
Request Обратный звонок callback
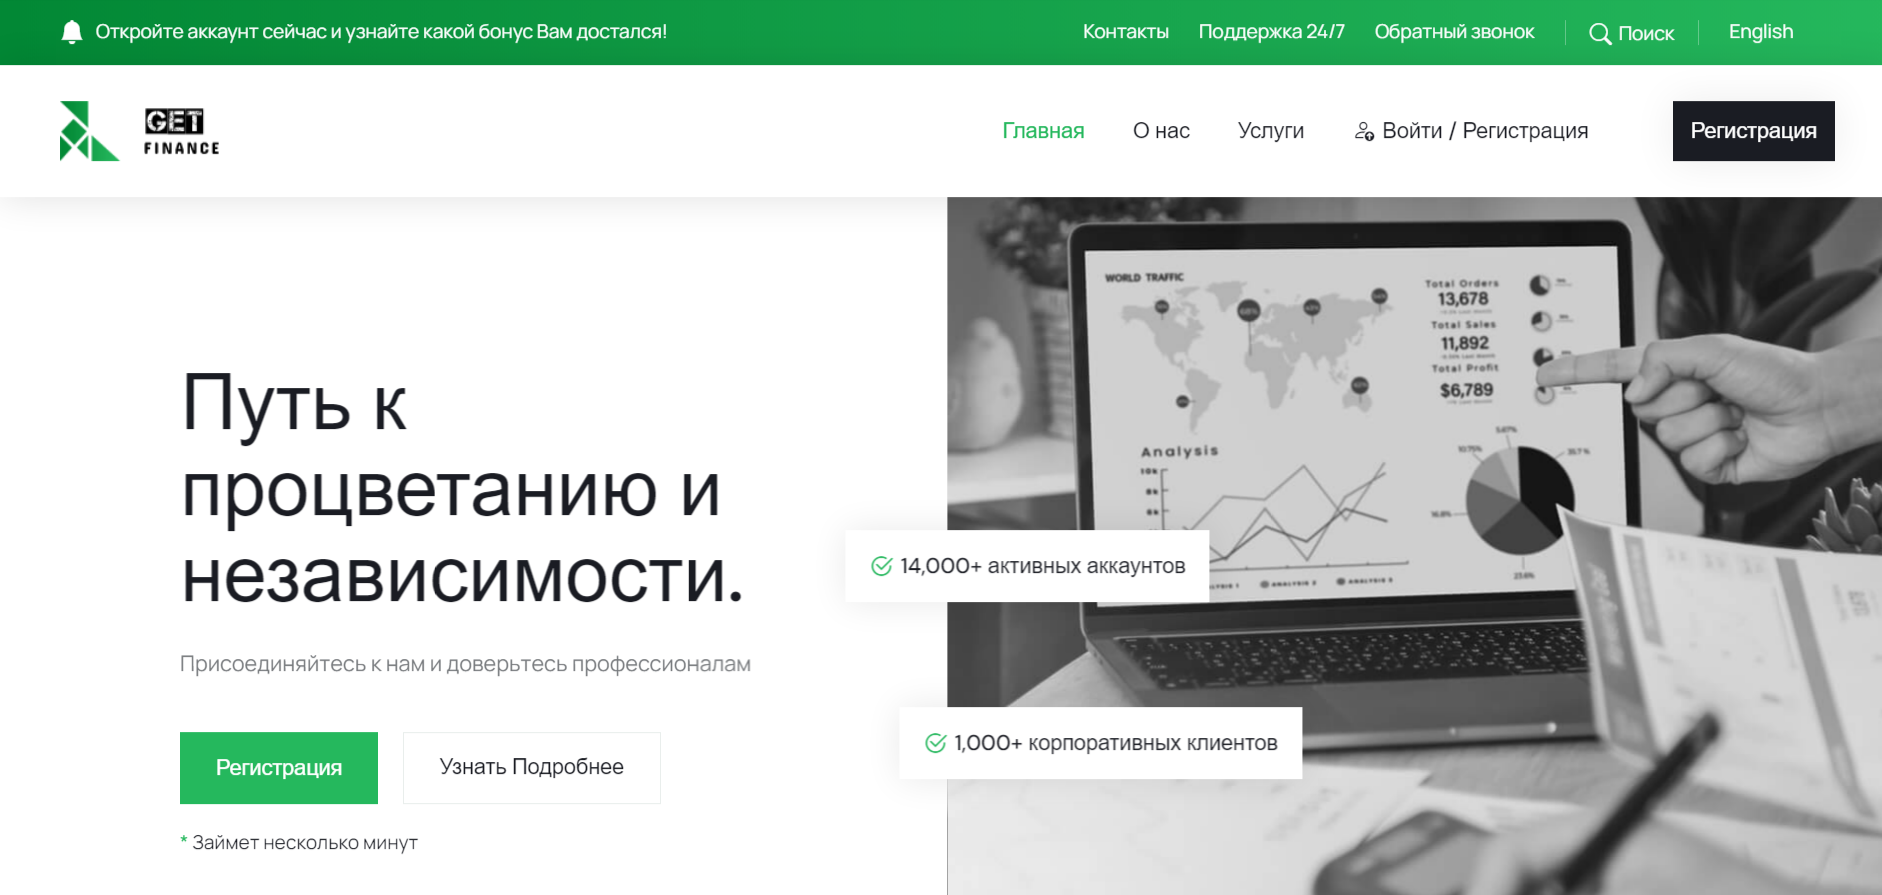[1453, 32]
